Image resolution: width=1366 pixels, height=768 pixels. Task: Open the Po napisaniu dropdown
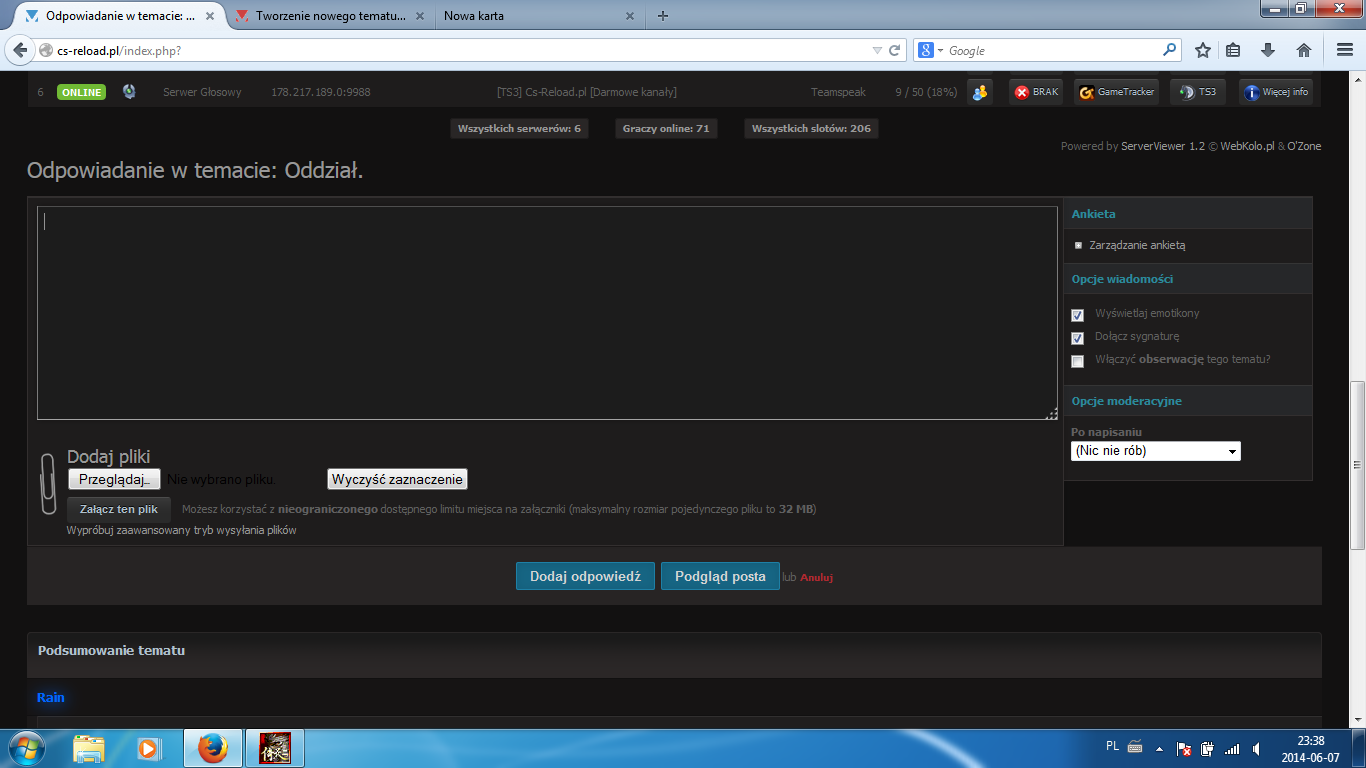pos(1155,451)
